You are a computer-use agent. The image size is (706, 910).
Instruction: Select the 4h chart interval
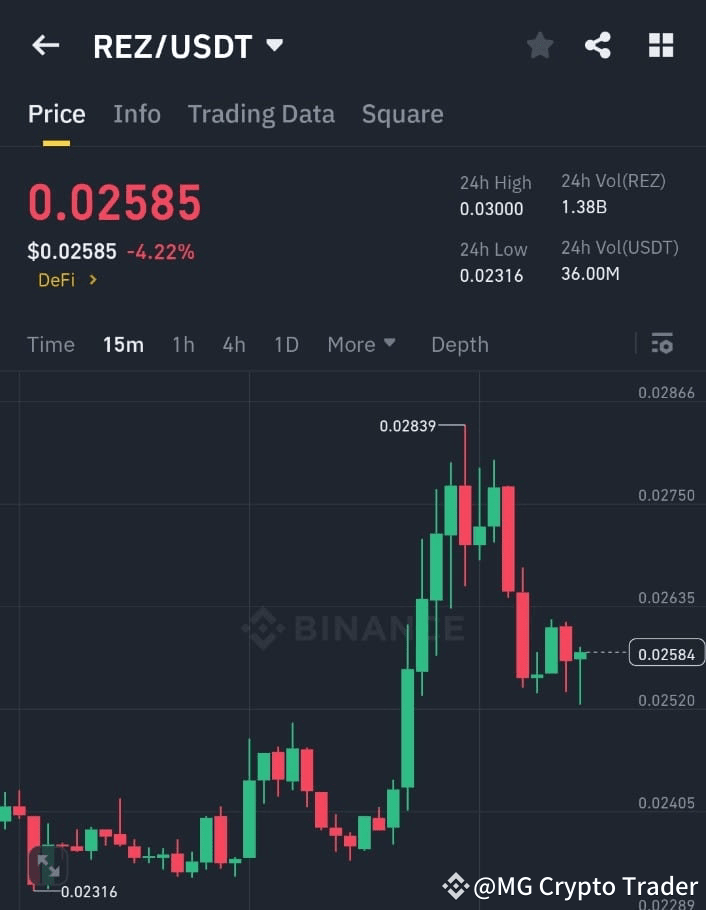(233, 344)
